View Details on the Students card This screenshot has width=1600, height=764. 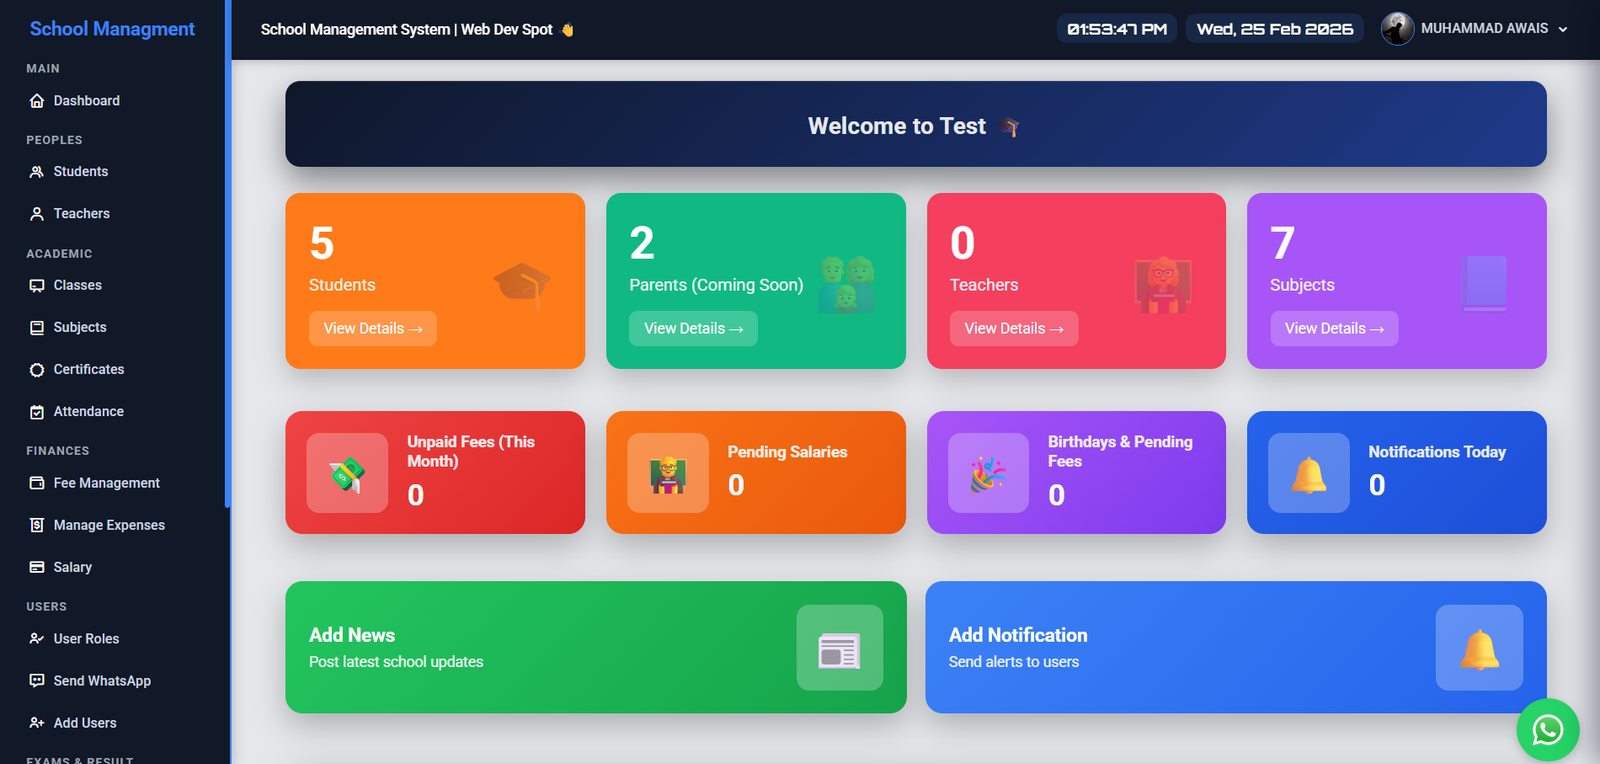(373, 328)
